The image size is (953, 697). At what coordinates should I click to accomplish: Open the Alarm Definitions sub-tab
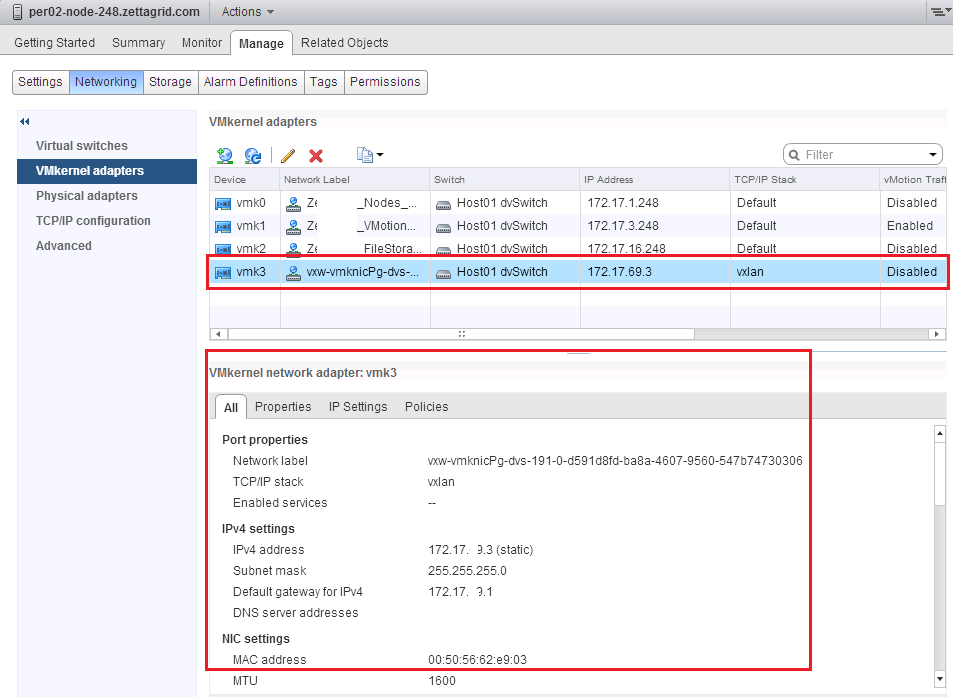point(250,82)
